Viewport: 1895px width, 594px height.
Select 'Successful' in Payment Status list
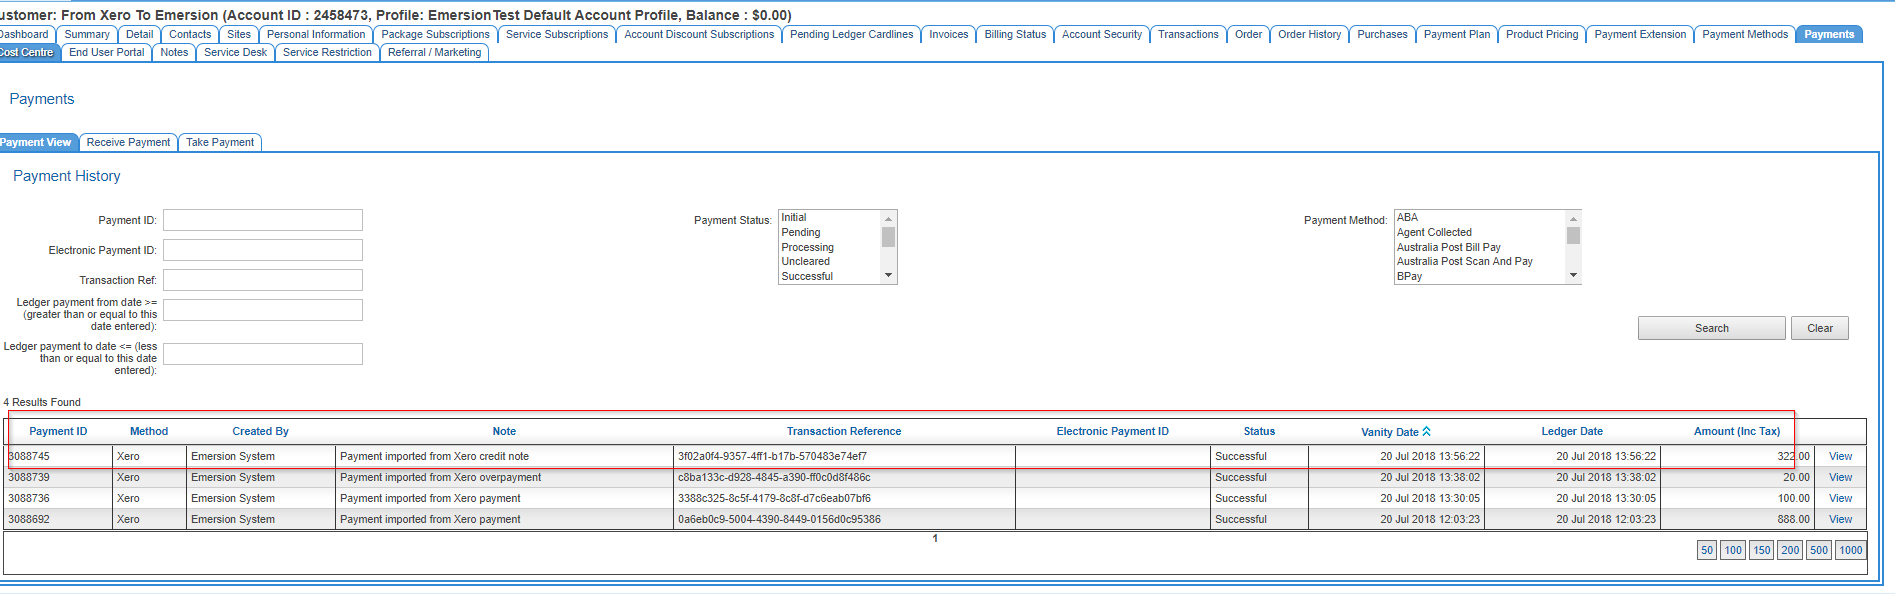[x=807, y=277]
